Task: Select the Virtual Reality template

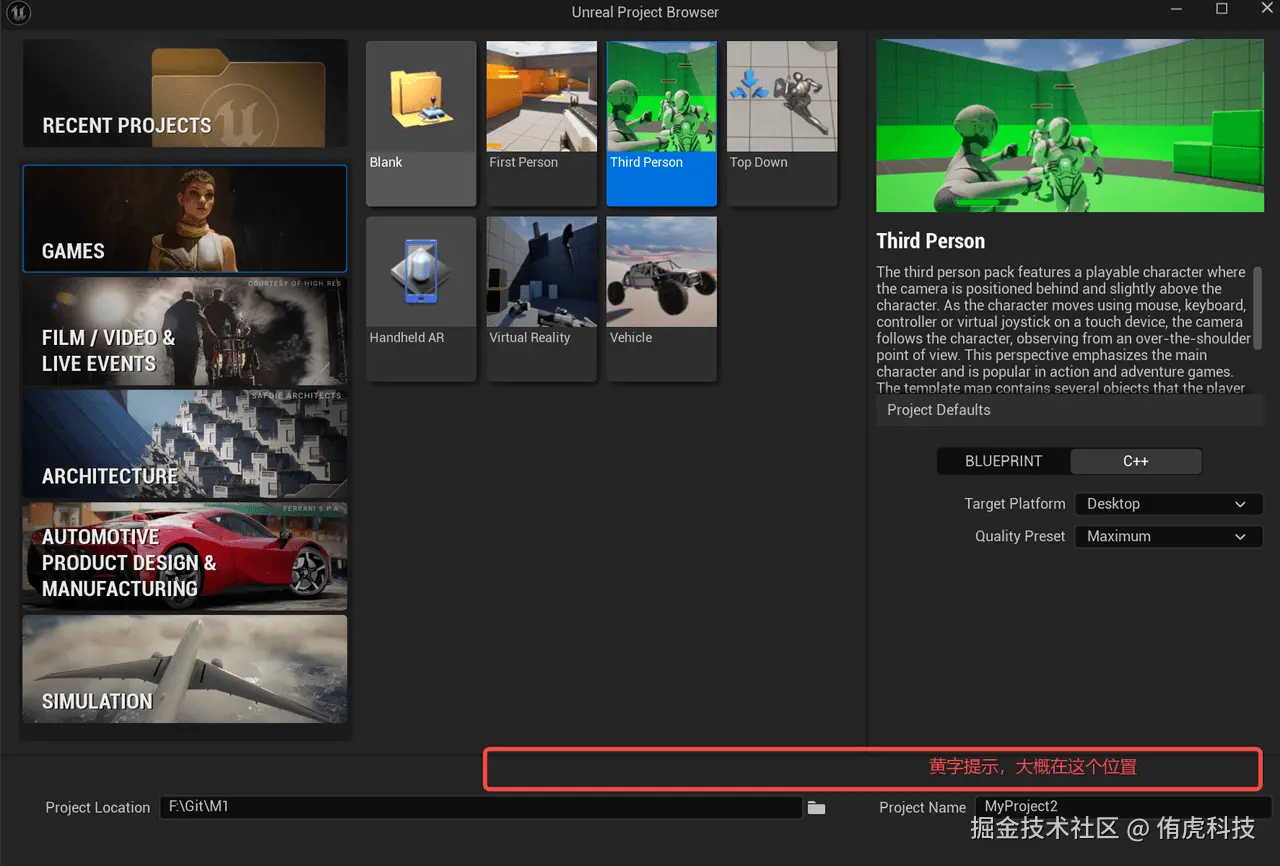Action: click(541, 299)
